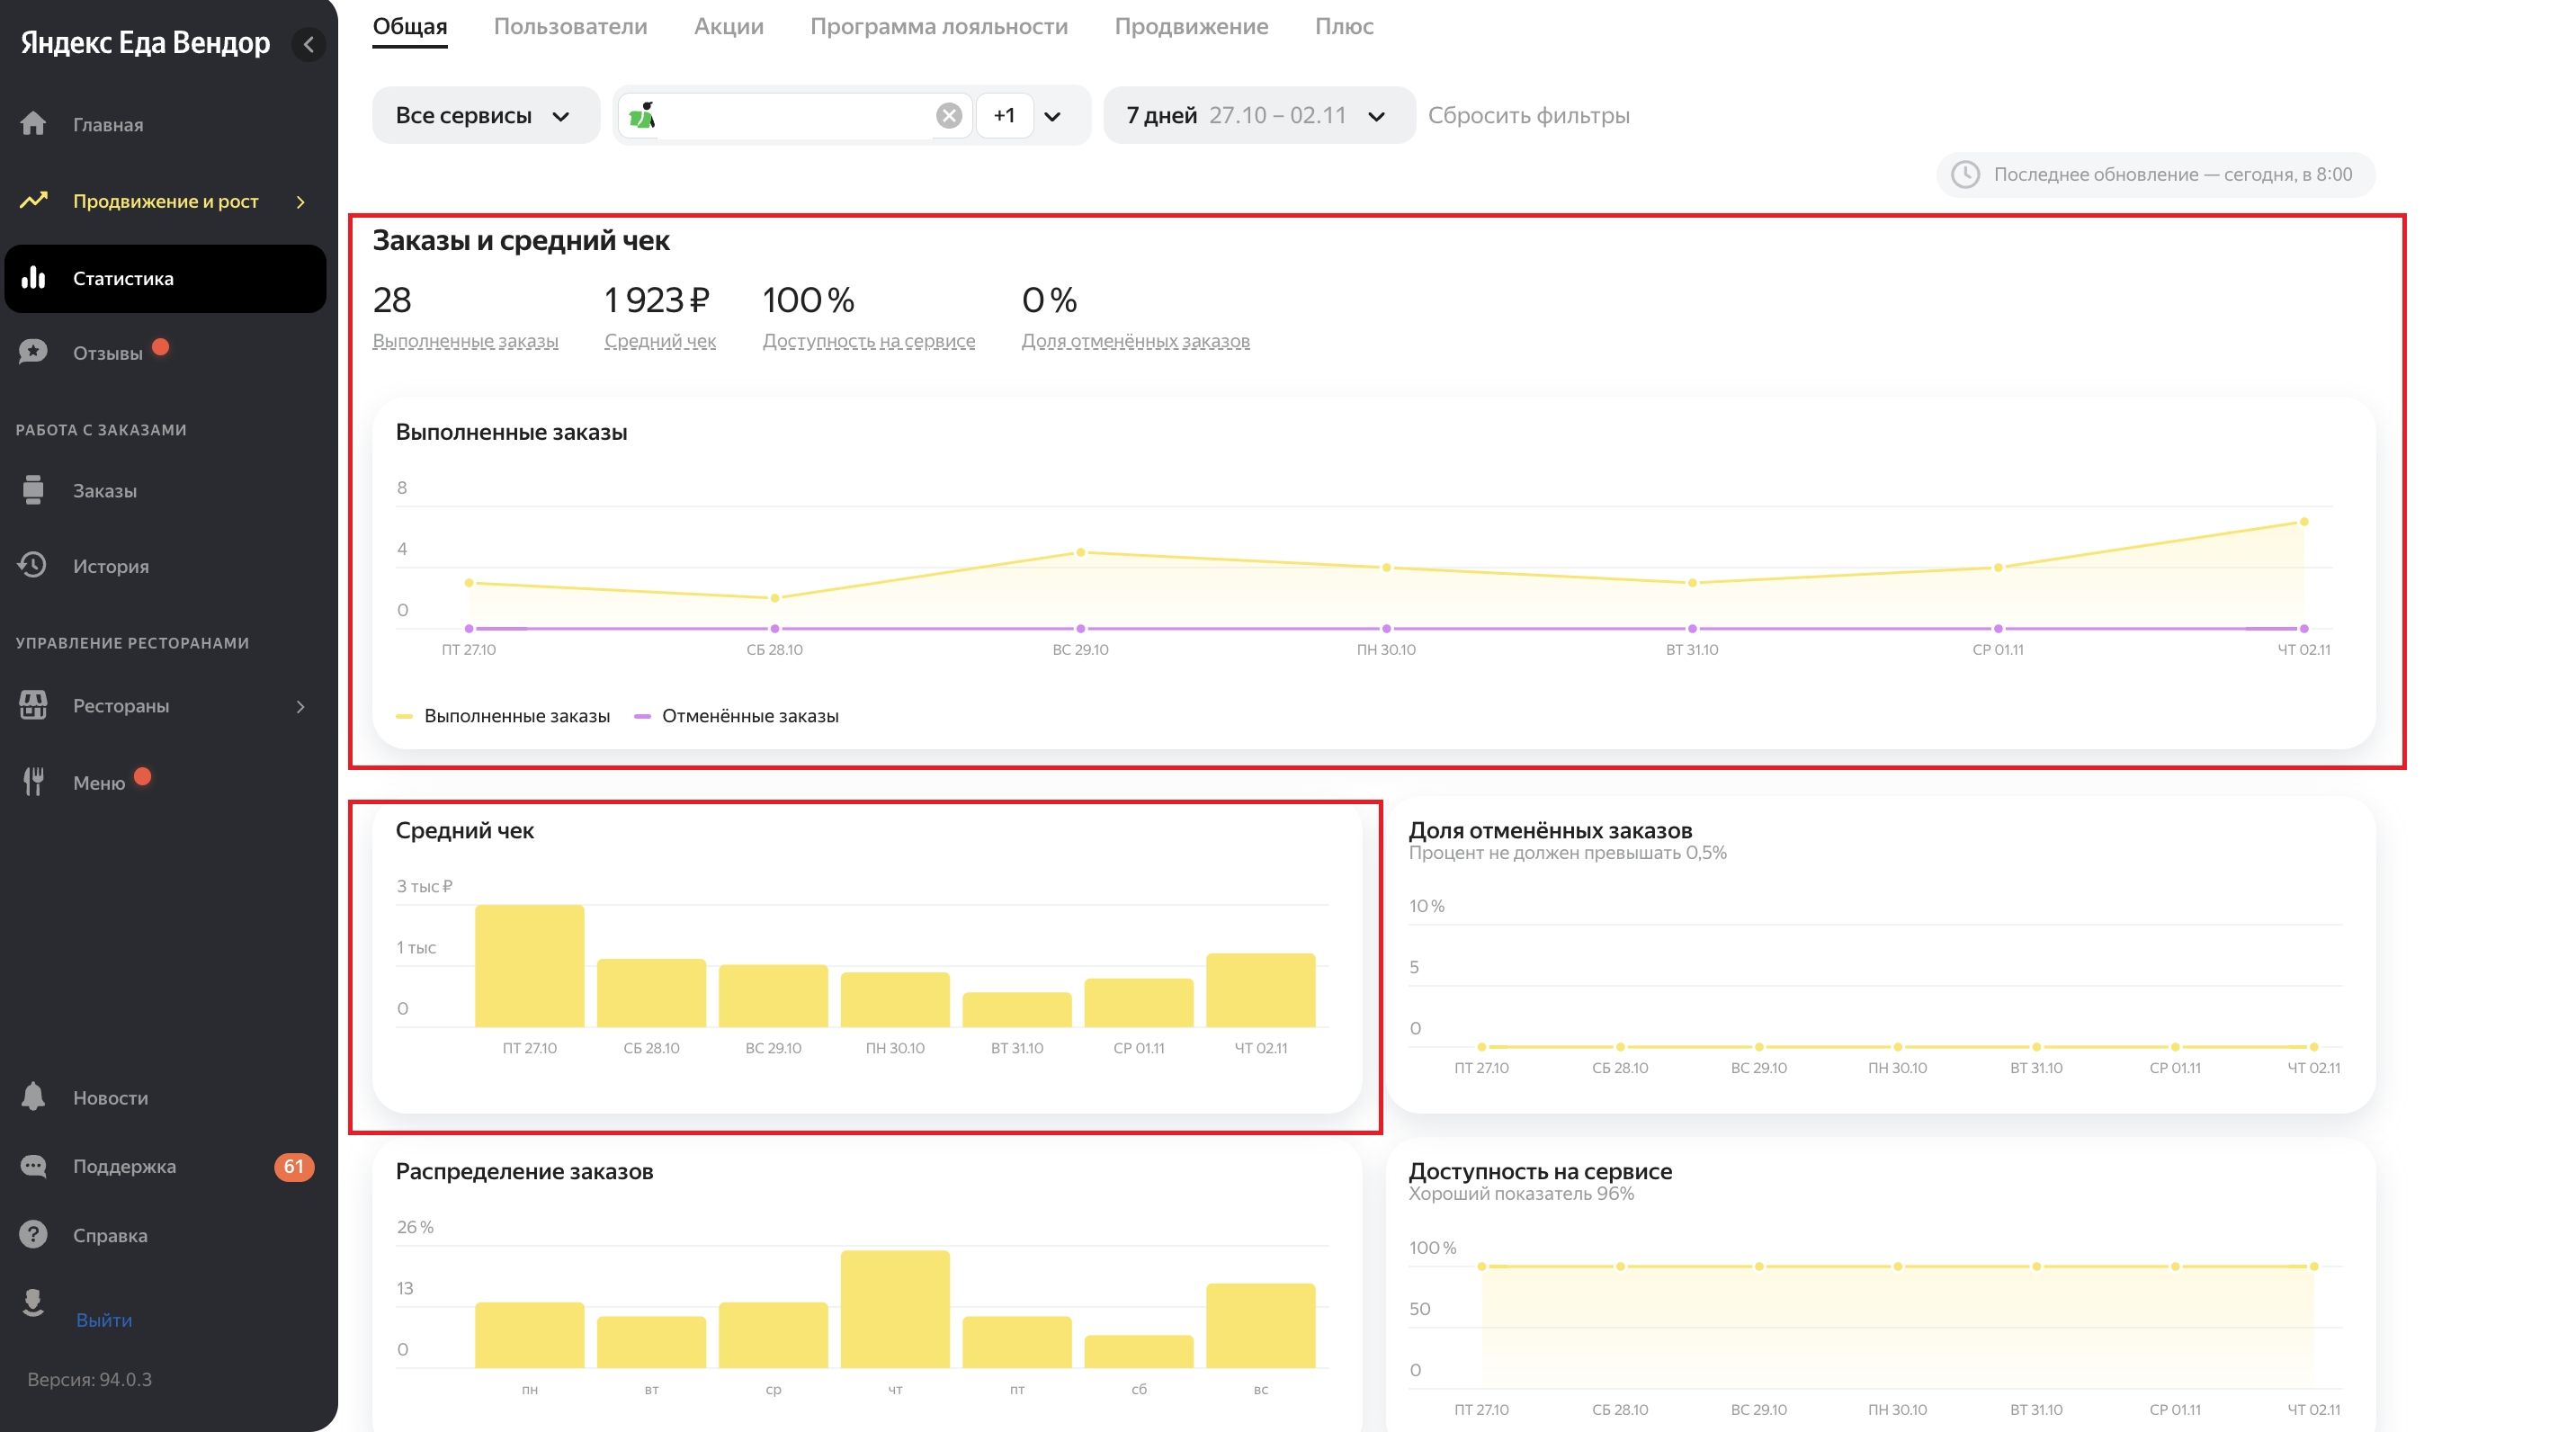
Task: Click the Выйти logout link
Action: pyautogui.click(x=104, y=1319)
